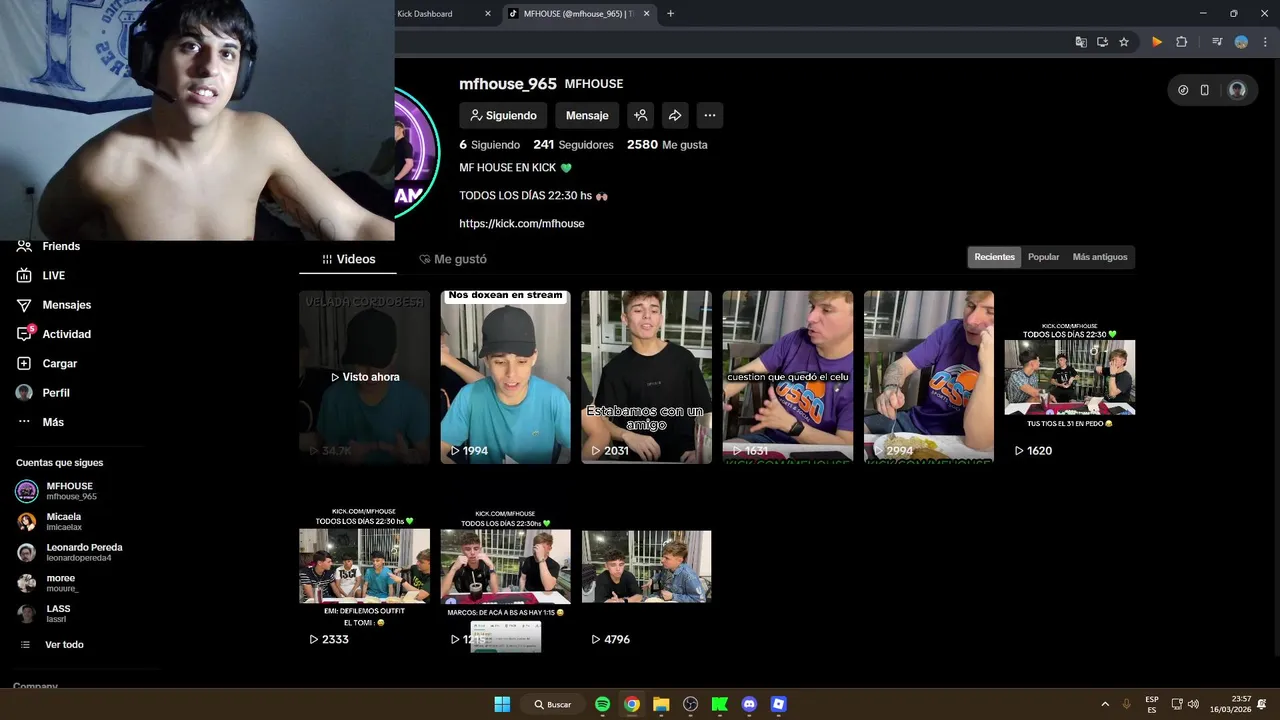Share the mfhouse_965 profile
This screenshot has height=720, width=1280.
point(675,115)
